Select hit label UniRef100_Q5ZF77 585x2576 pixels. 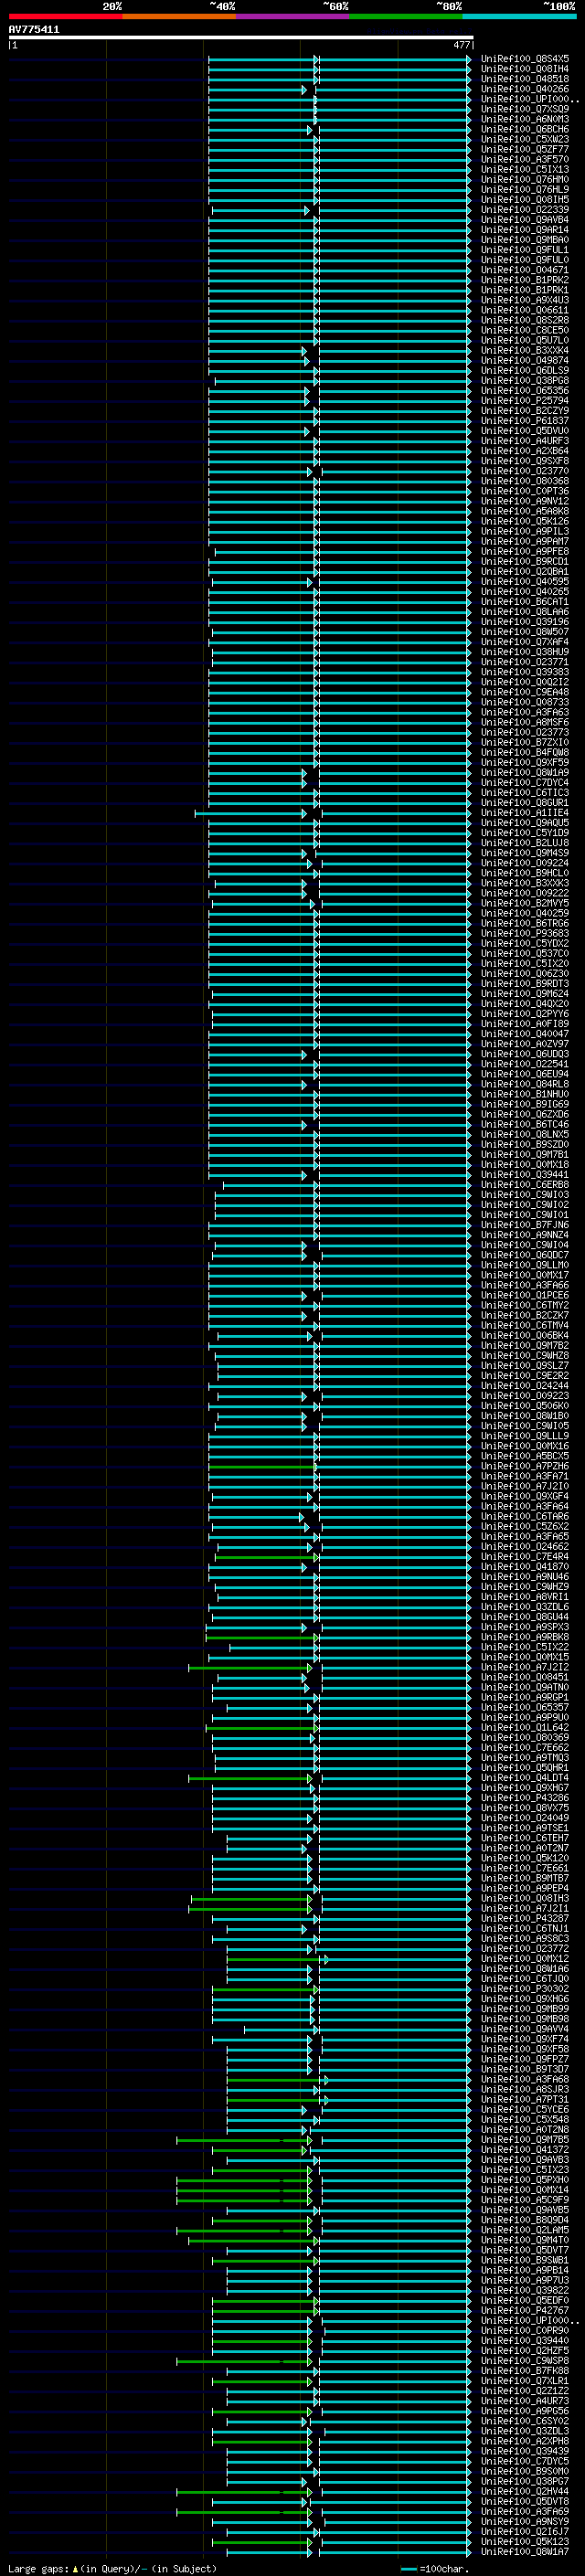pyautogui.click(x=525, y=149)
